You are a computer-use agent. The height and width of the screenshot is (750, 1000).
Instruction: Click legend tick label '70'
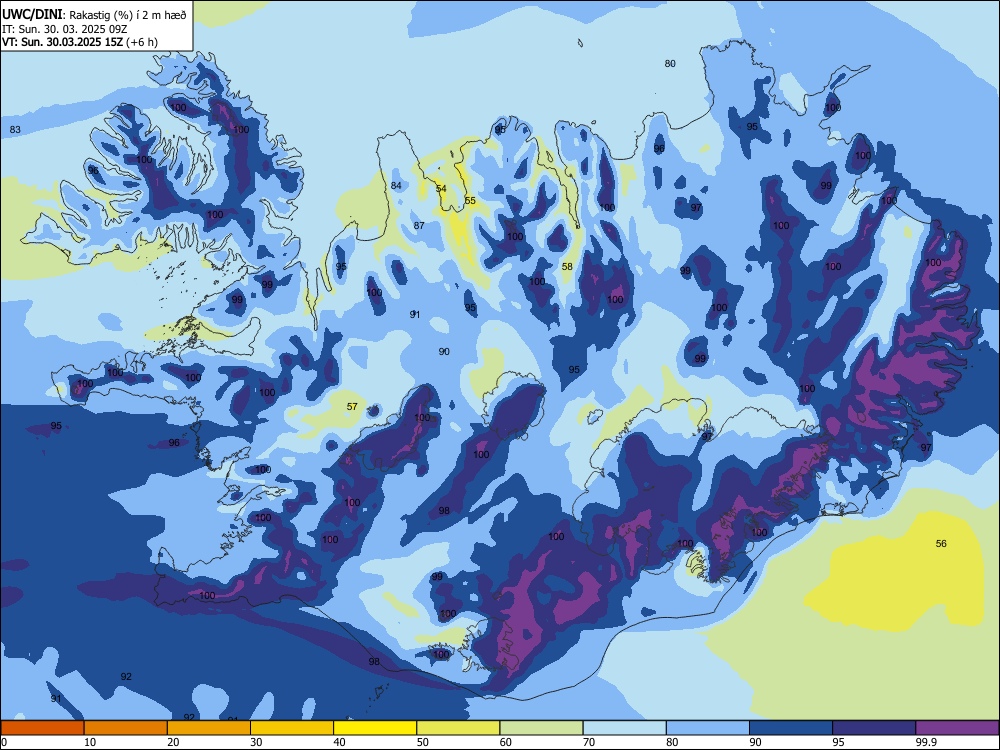(x=589, y=742)
